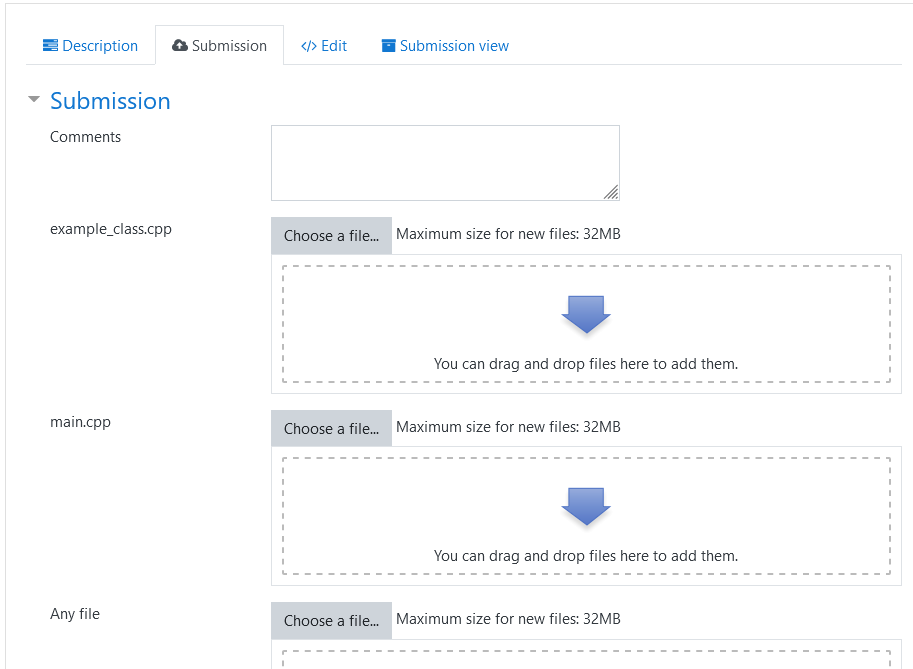Click the cloud upload icon on Submission tab
913x669 pixels.
tap(180, 46)
